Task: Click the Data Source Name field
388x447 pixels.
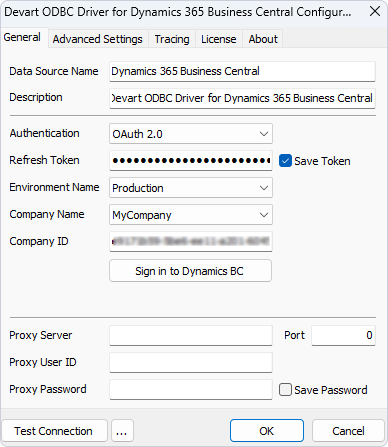Action: tap(242, 71)
